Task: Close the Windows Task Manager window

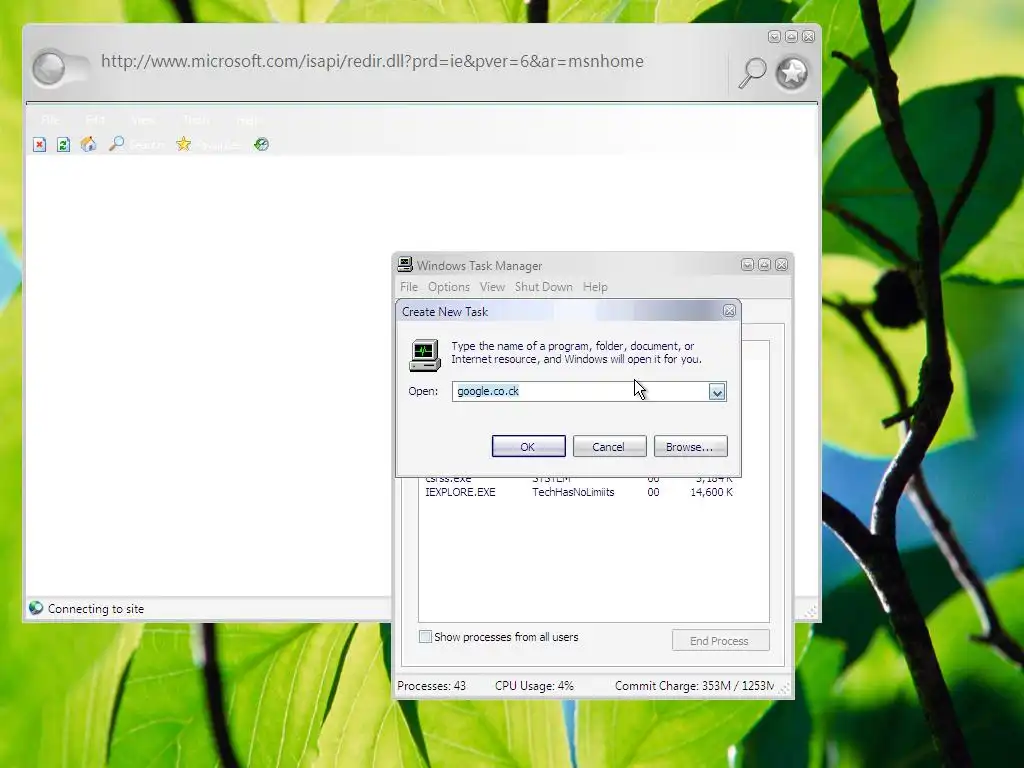Action: pyautogui.click(x=781, y=264)
